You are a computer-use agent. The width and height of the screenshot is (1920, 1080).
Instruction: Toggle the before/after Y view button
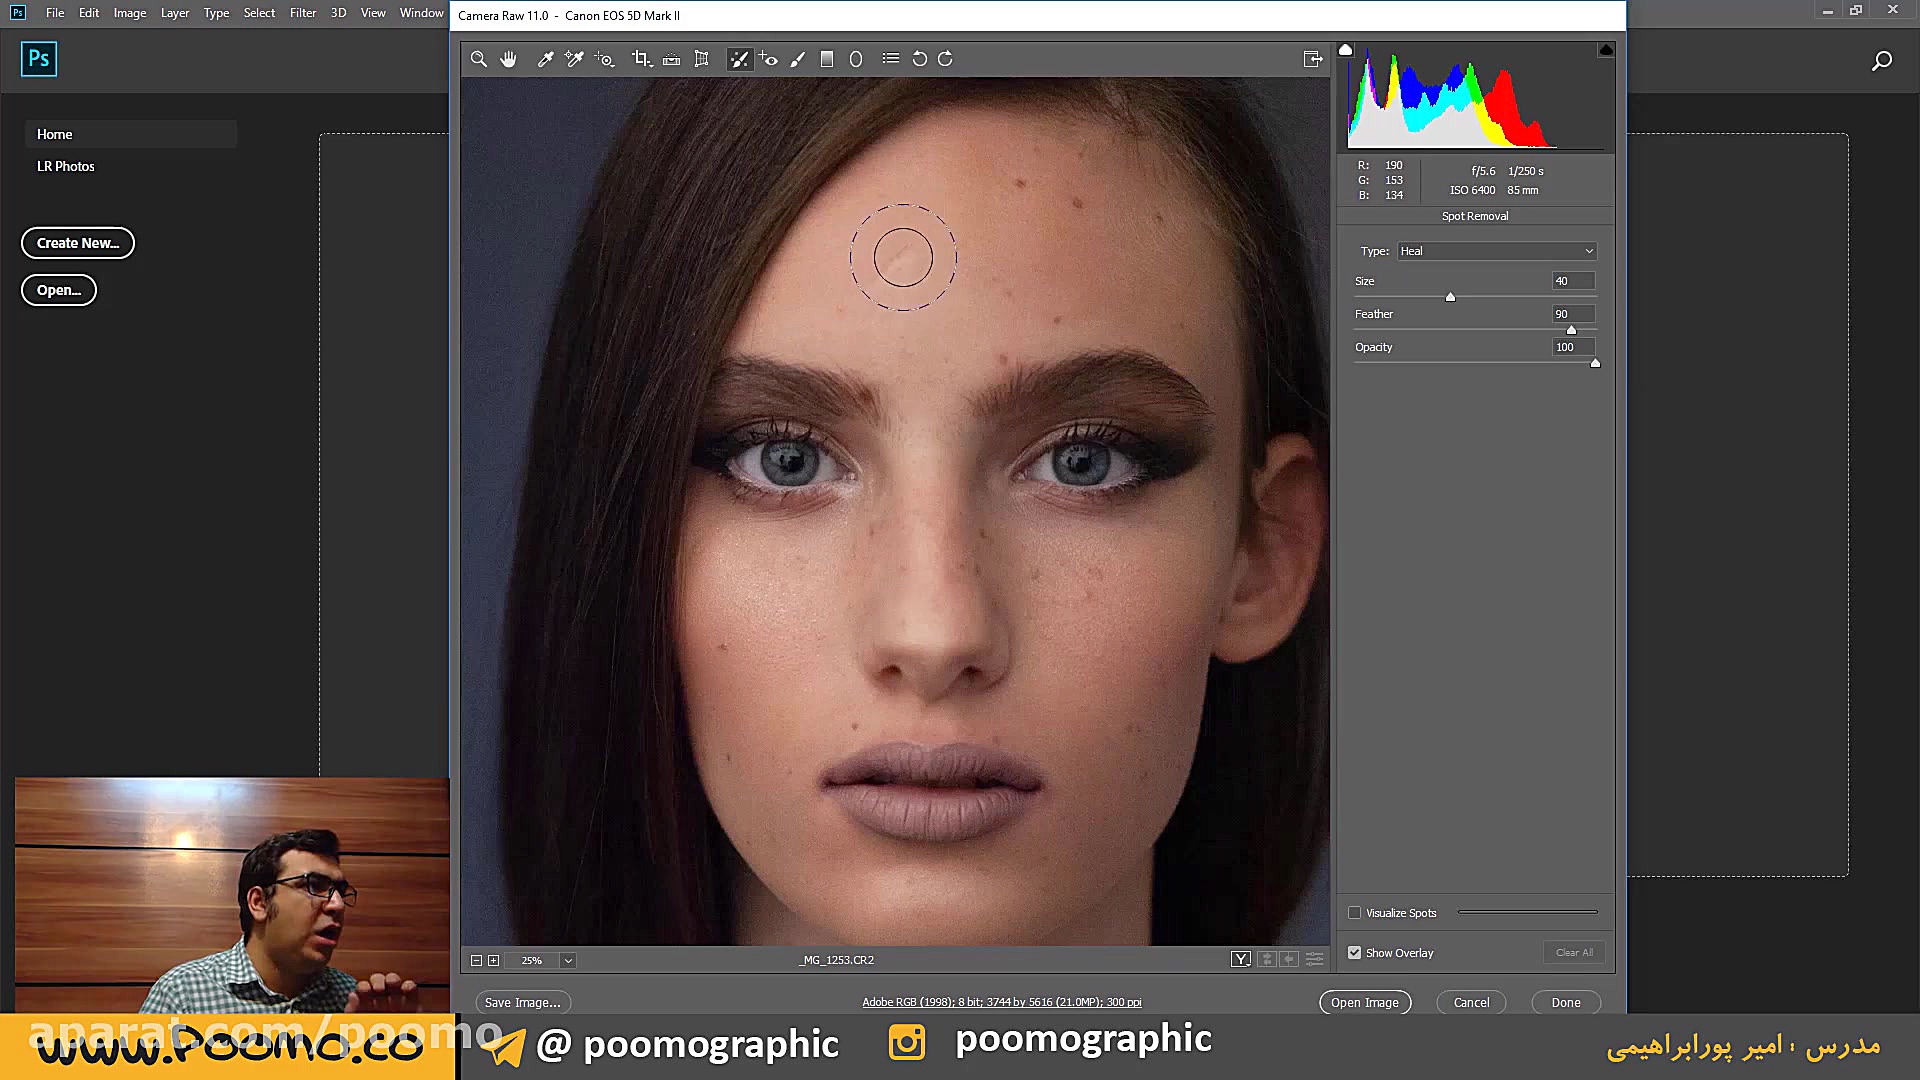[x=1240, y=958]
